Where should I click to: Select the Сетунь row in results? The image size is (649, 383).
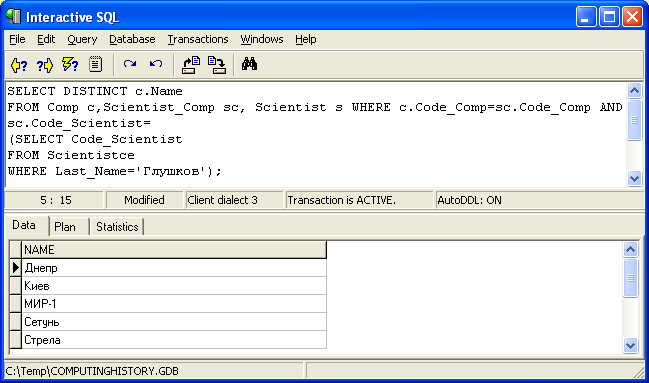tap(174, 322)
